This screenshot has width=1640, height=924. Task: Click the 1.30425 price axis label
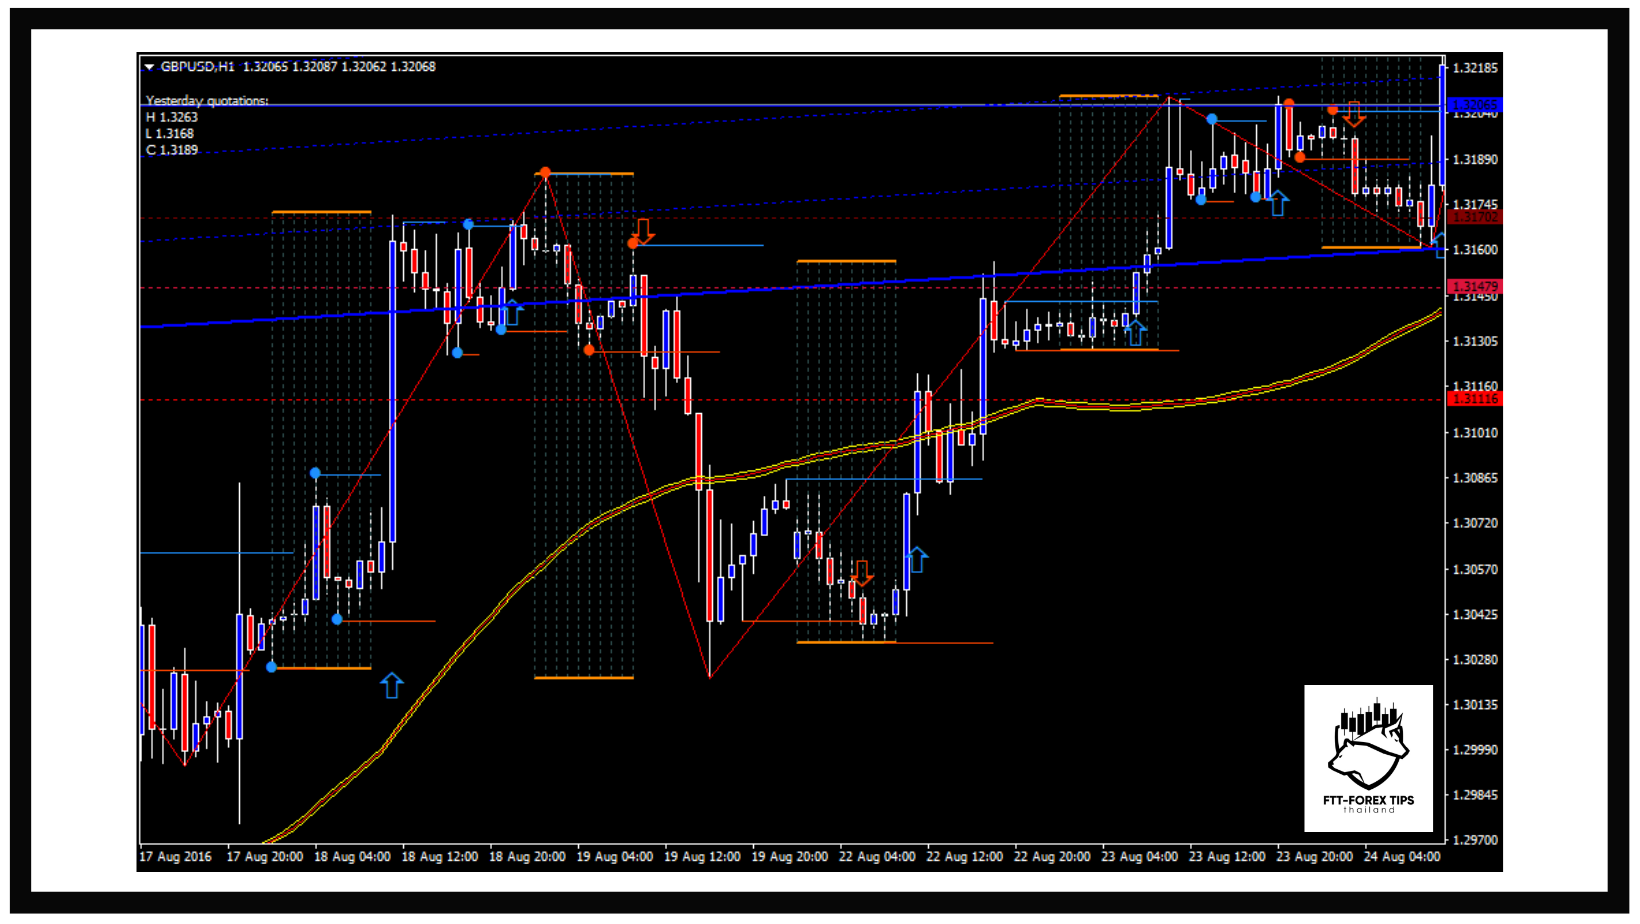coord(1475,615)
